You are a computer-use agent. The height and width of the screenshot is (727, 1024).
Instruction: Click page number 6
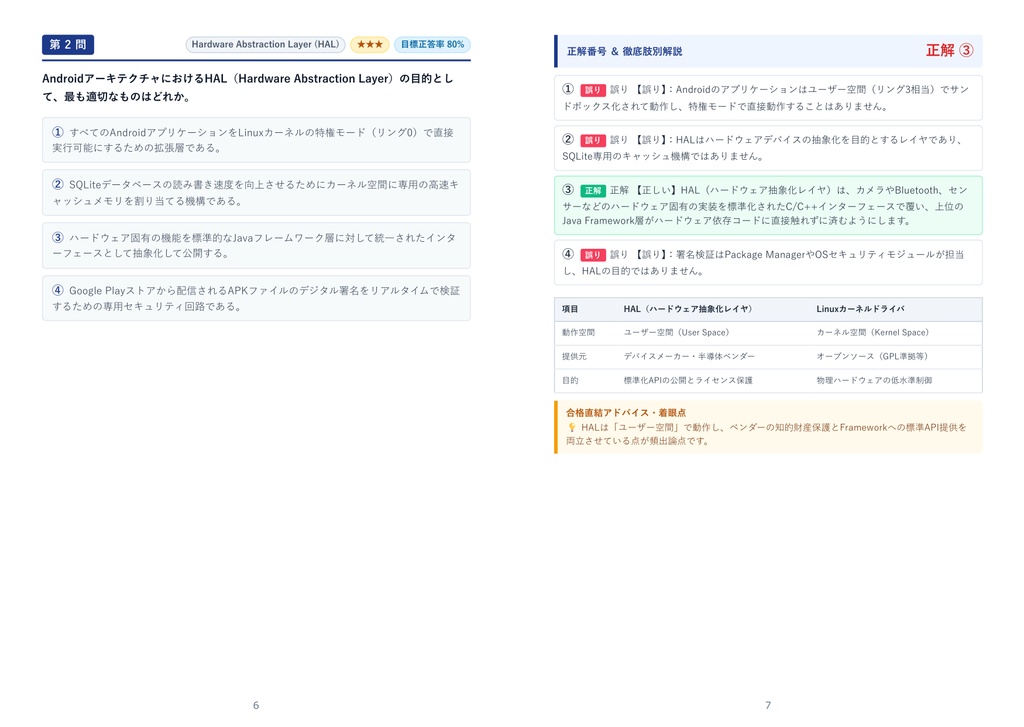tap(256, 705)
